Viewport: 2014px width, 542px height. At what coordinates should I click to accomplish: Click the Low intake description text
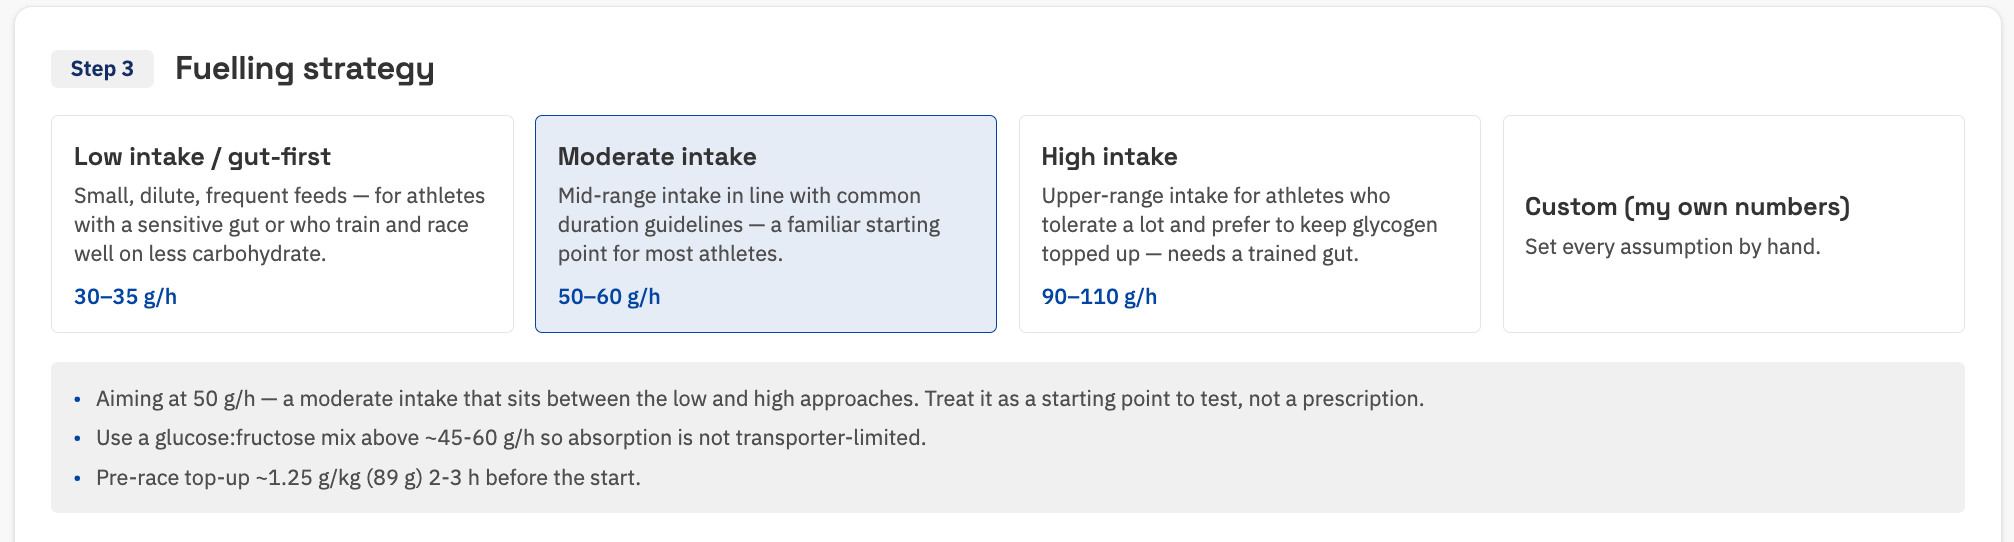click(x=280, y=225)
